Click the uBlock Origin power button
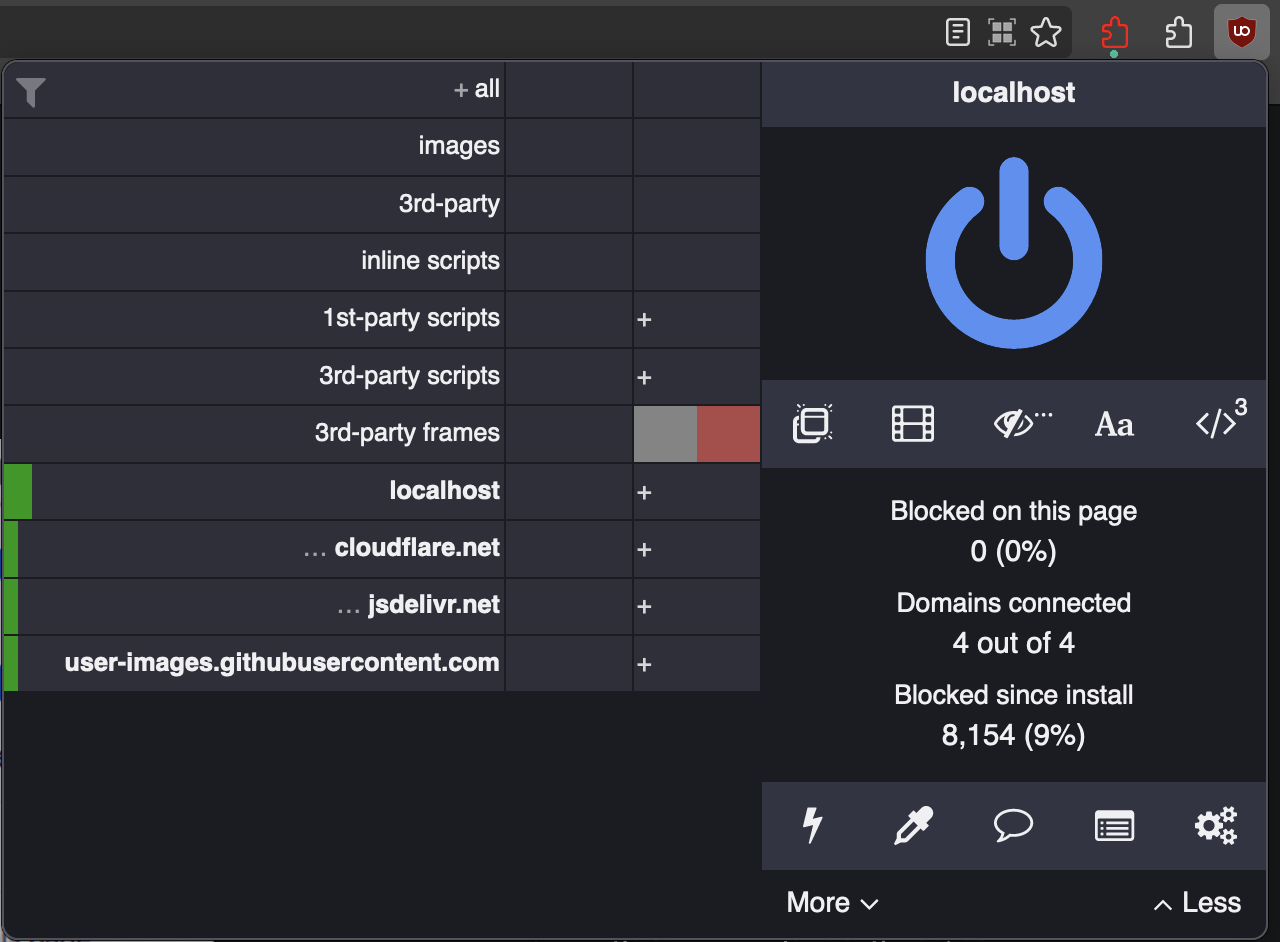This screenshot has width=1280, height=942. pyautogui.click(x=1013, y=253)
